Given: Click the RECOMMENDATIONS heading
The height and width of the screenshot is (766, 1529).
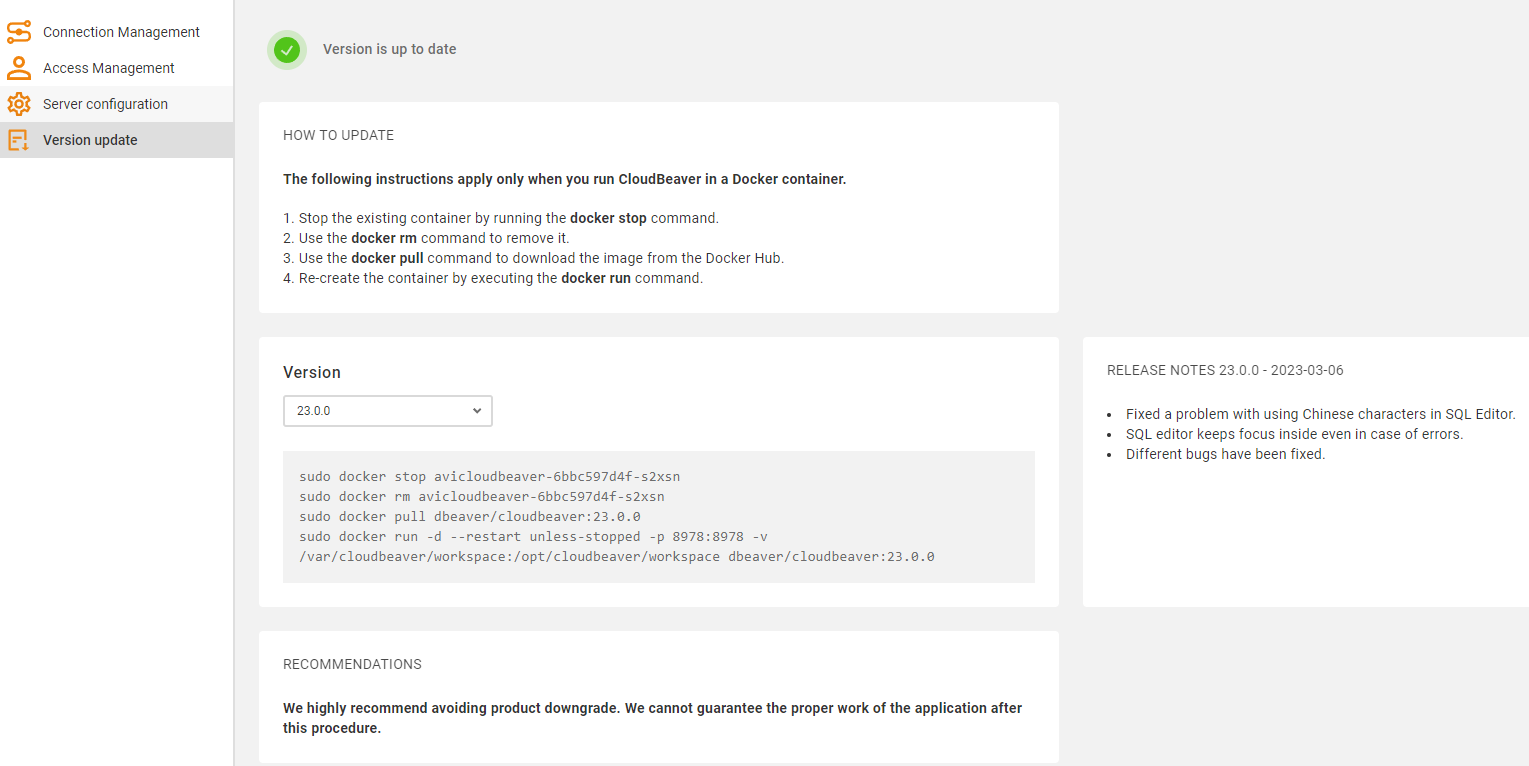Looking at the screenshot, I should click(x=352, y=664).
